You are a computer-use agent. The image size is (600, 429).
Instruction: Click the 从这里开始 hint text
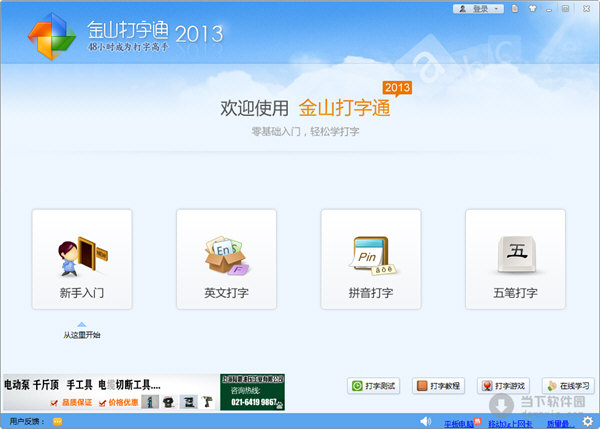tap(82, 335)
